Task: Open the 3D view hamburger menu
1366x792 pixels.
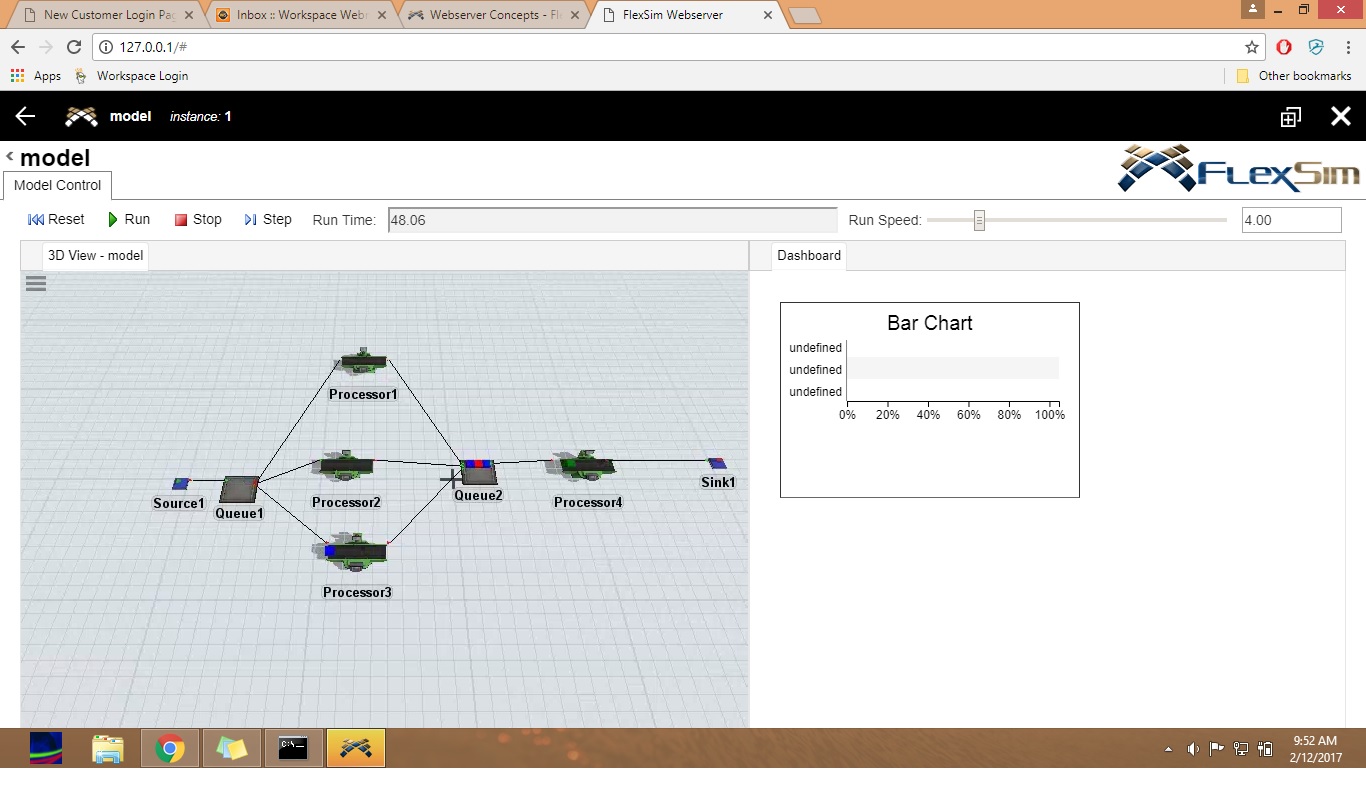Action: pyautogui.click(x=36, y=283)
